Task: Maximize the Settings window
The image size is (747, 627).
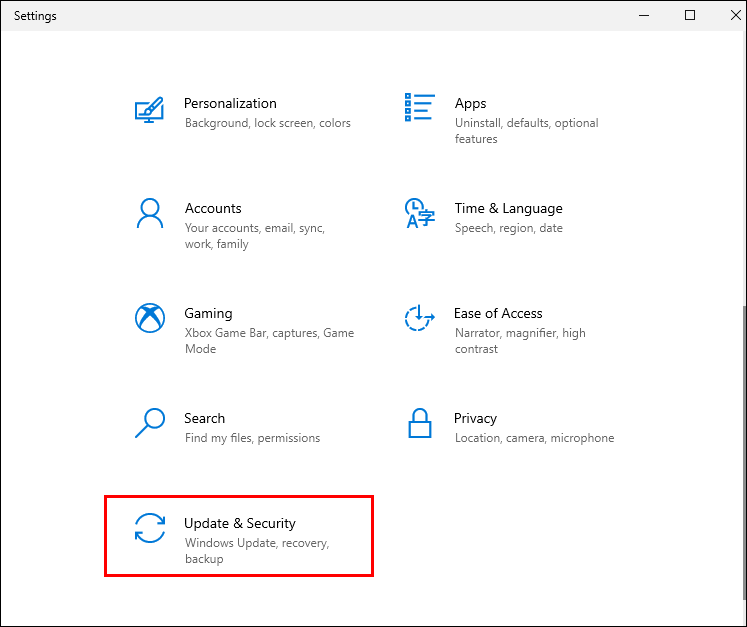Action: pyautogui.click(x=690, y=15)
